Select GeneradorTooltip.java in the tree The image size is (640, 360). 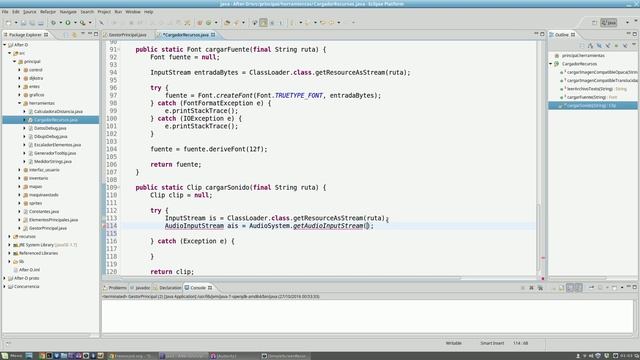point(55,153)
